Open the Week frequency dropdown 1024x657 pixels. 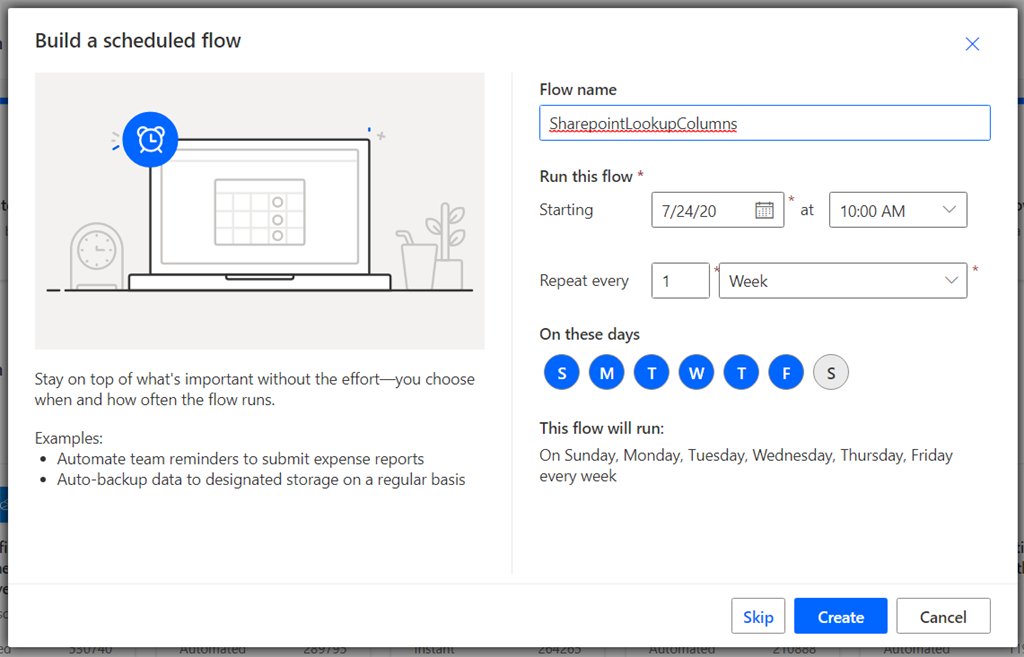coord(842,281)
